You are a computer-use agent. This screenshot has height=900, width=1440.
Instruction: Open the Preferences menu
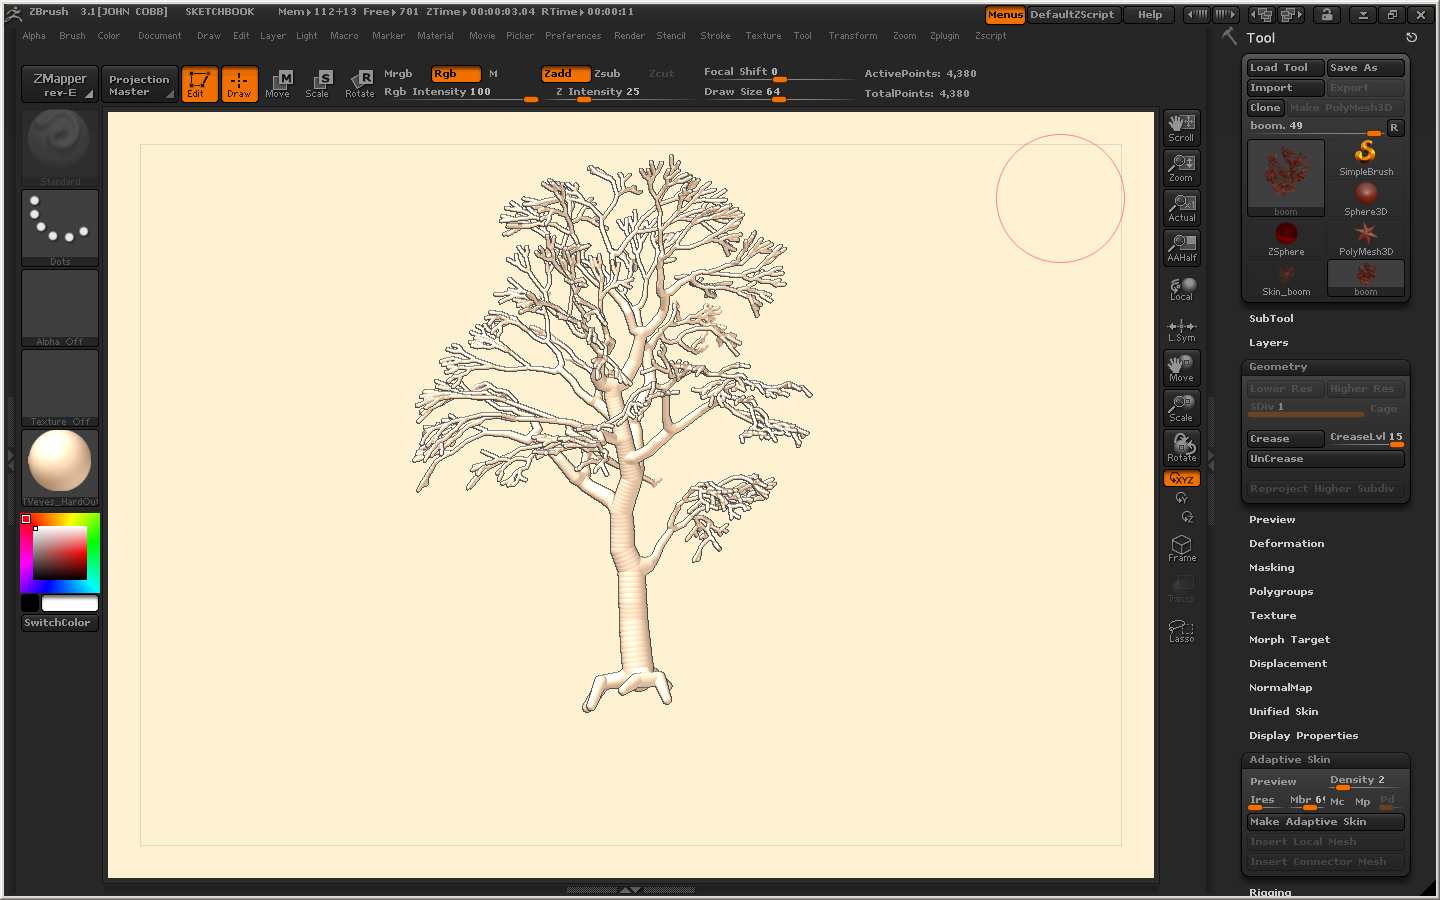[x=573, y=36]
